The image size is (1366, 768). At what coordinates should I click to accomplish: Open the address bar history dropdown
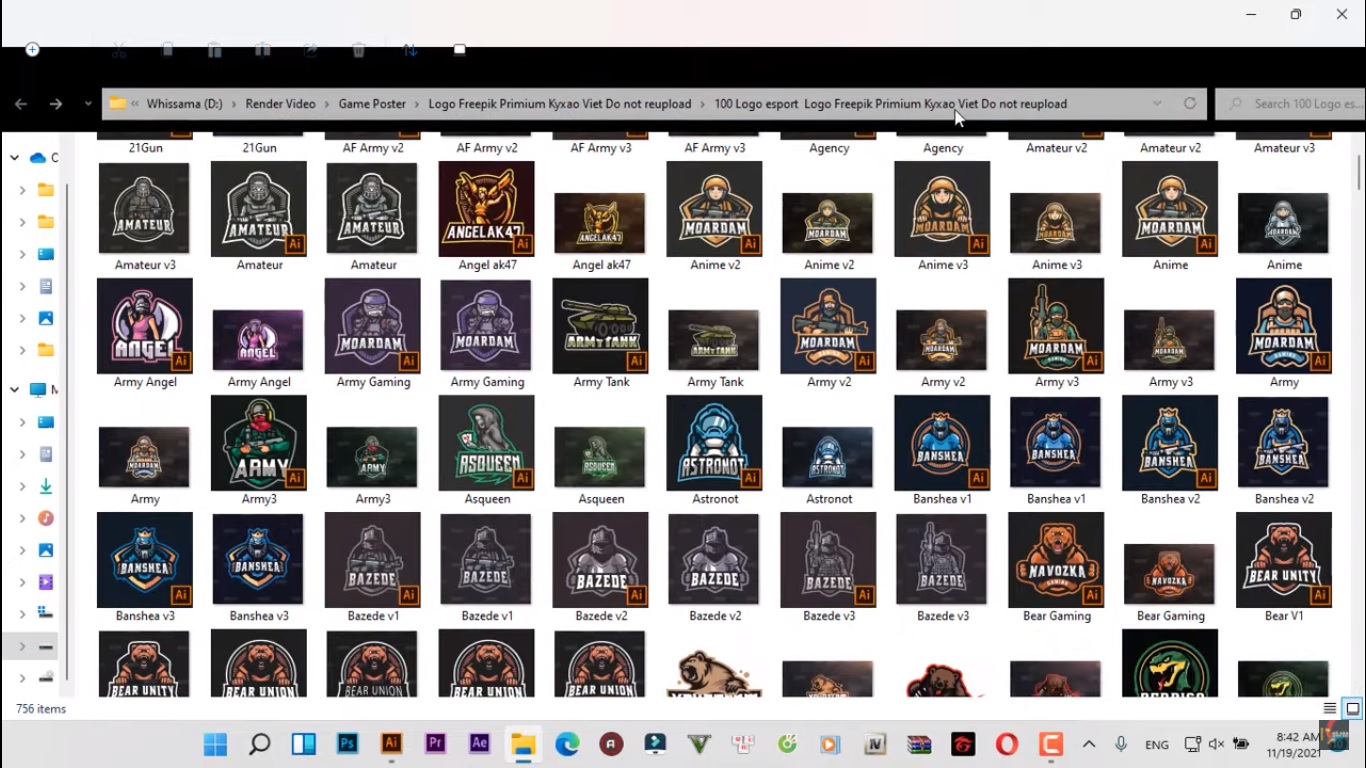(x=1157, y=104)
